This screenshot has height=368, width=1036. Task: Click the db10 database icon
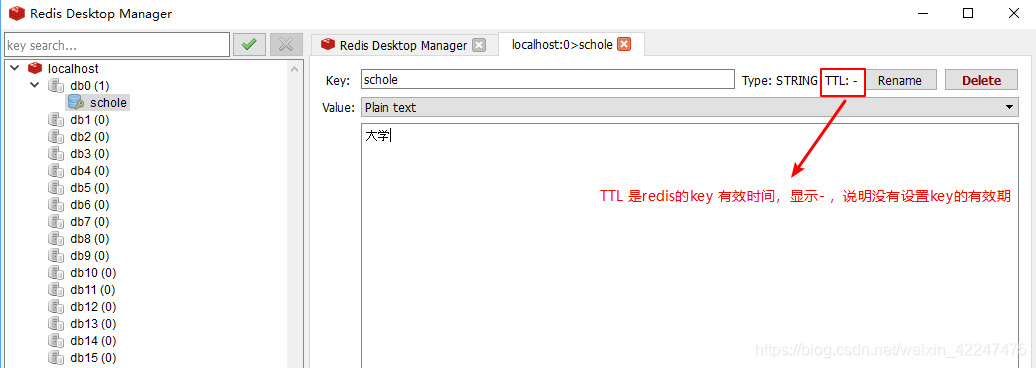(56, 273)
